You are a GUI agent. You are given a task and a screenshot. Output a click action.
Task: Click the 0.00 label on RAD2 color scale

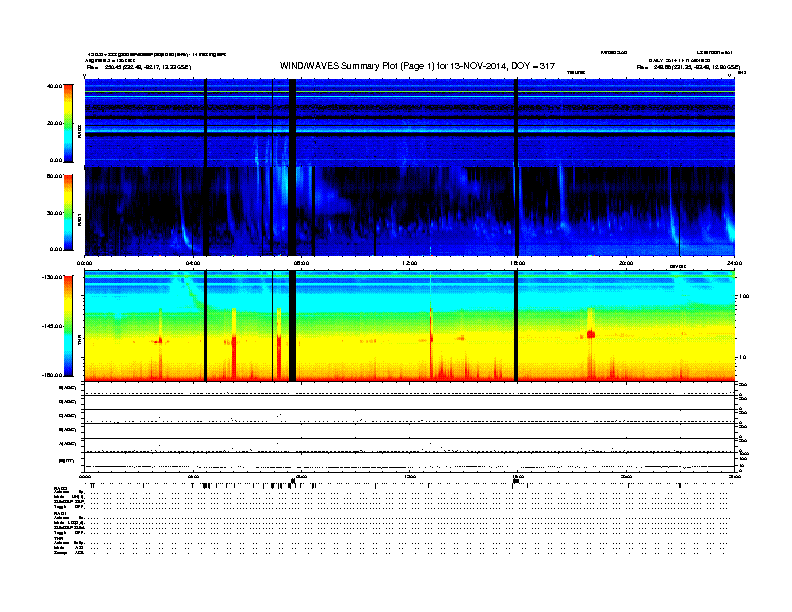pos(56,160)
